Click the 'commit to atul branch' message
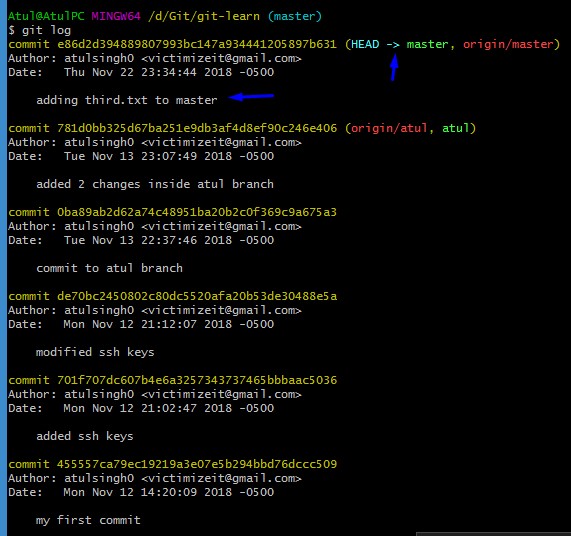Viewport: 571px width, 536px height. coord(109,268)
